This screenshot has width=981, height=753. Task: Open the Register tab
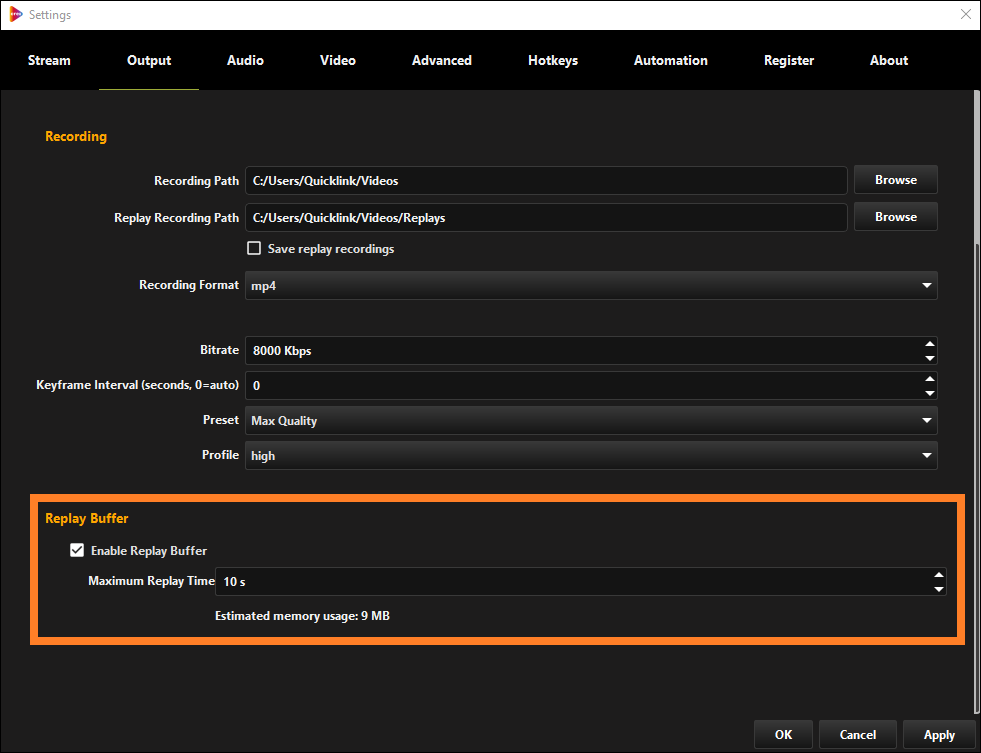pyautogui.click(x=788, y=60)
